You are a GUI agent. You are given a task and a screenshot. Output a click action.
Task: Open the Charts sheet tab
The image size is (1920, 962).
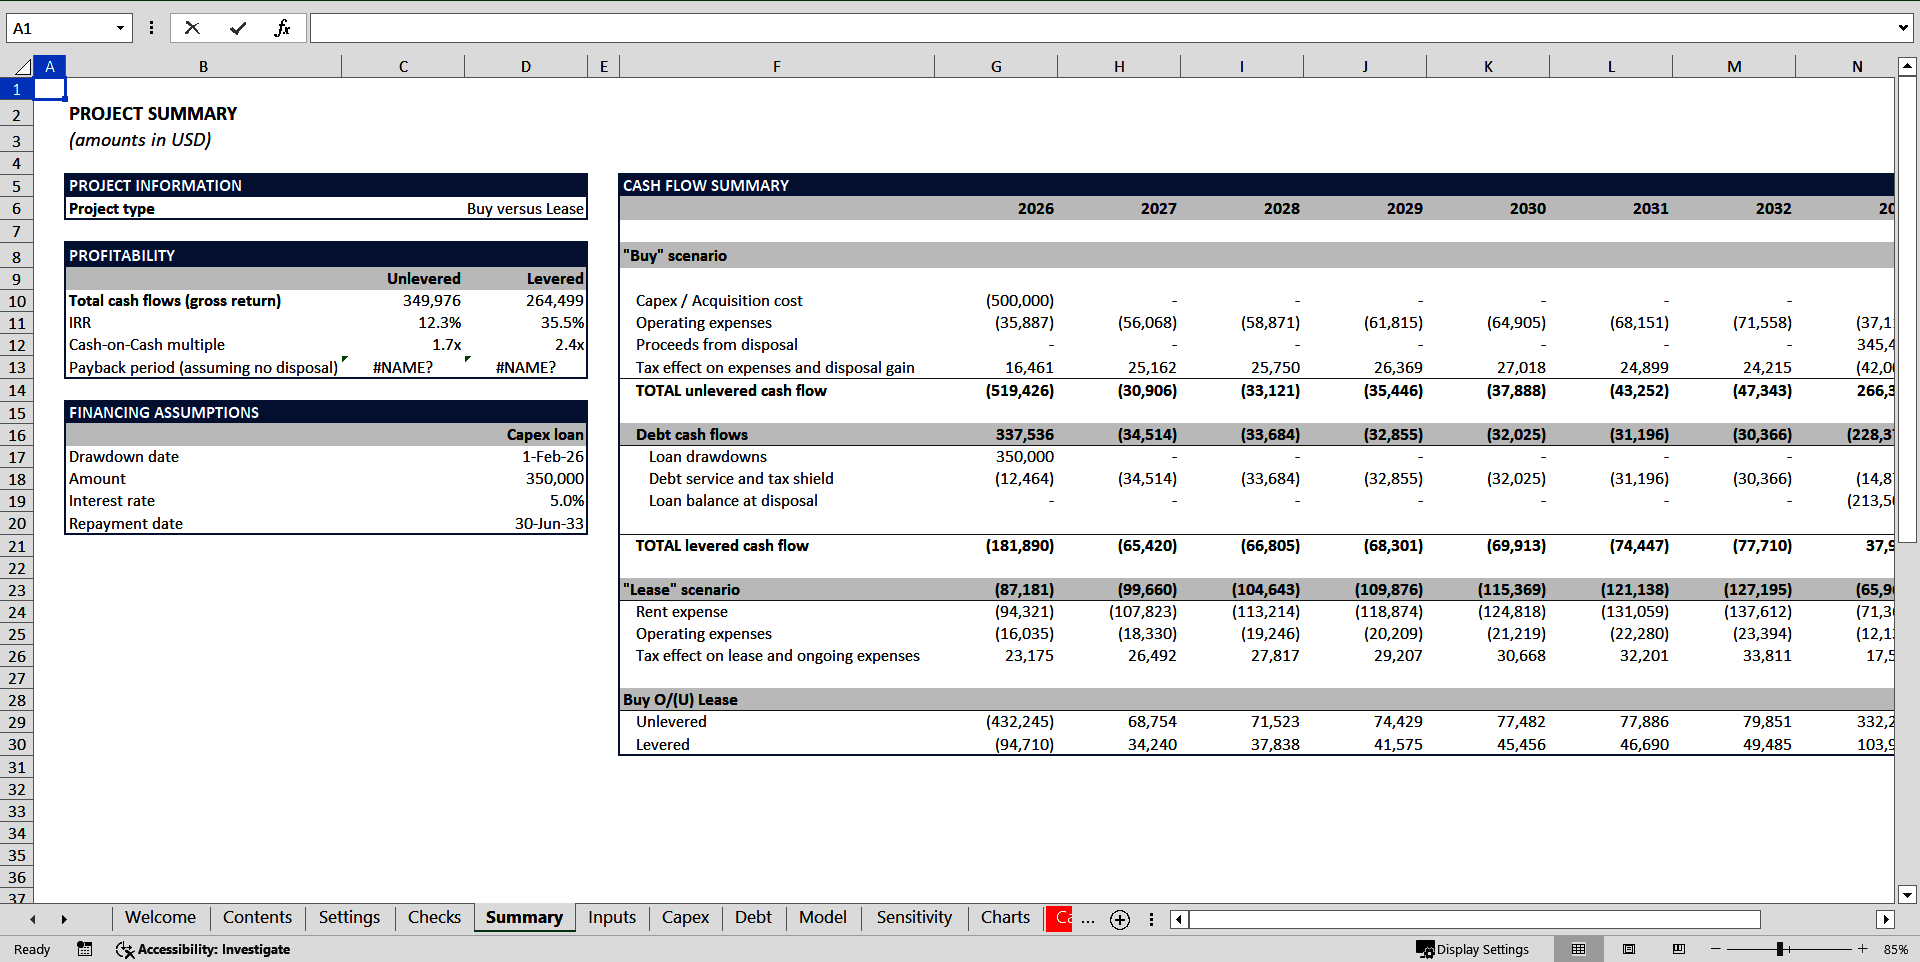[1005, 917]
